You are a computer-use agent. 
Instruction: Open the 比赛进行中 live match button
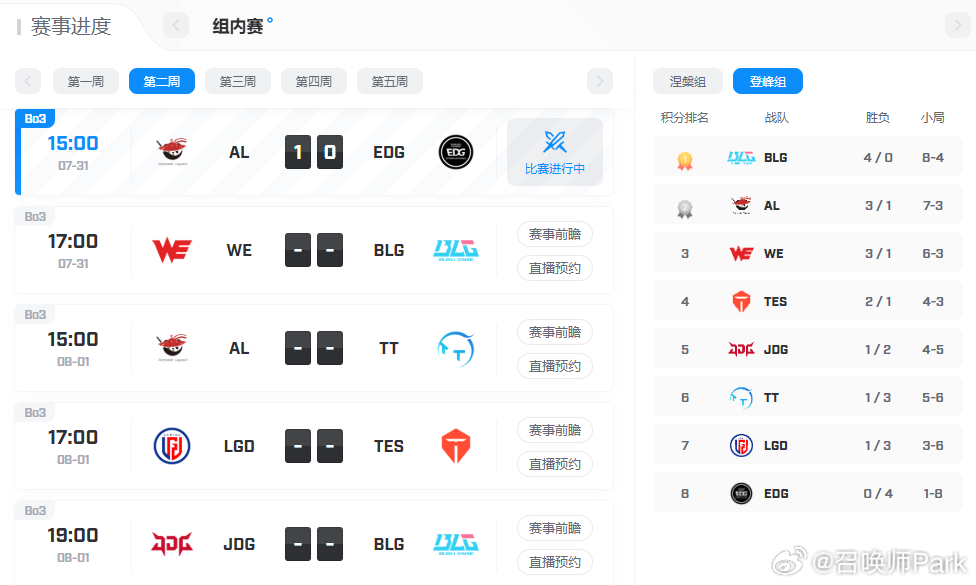point(555,152)
